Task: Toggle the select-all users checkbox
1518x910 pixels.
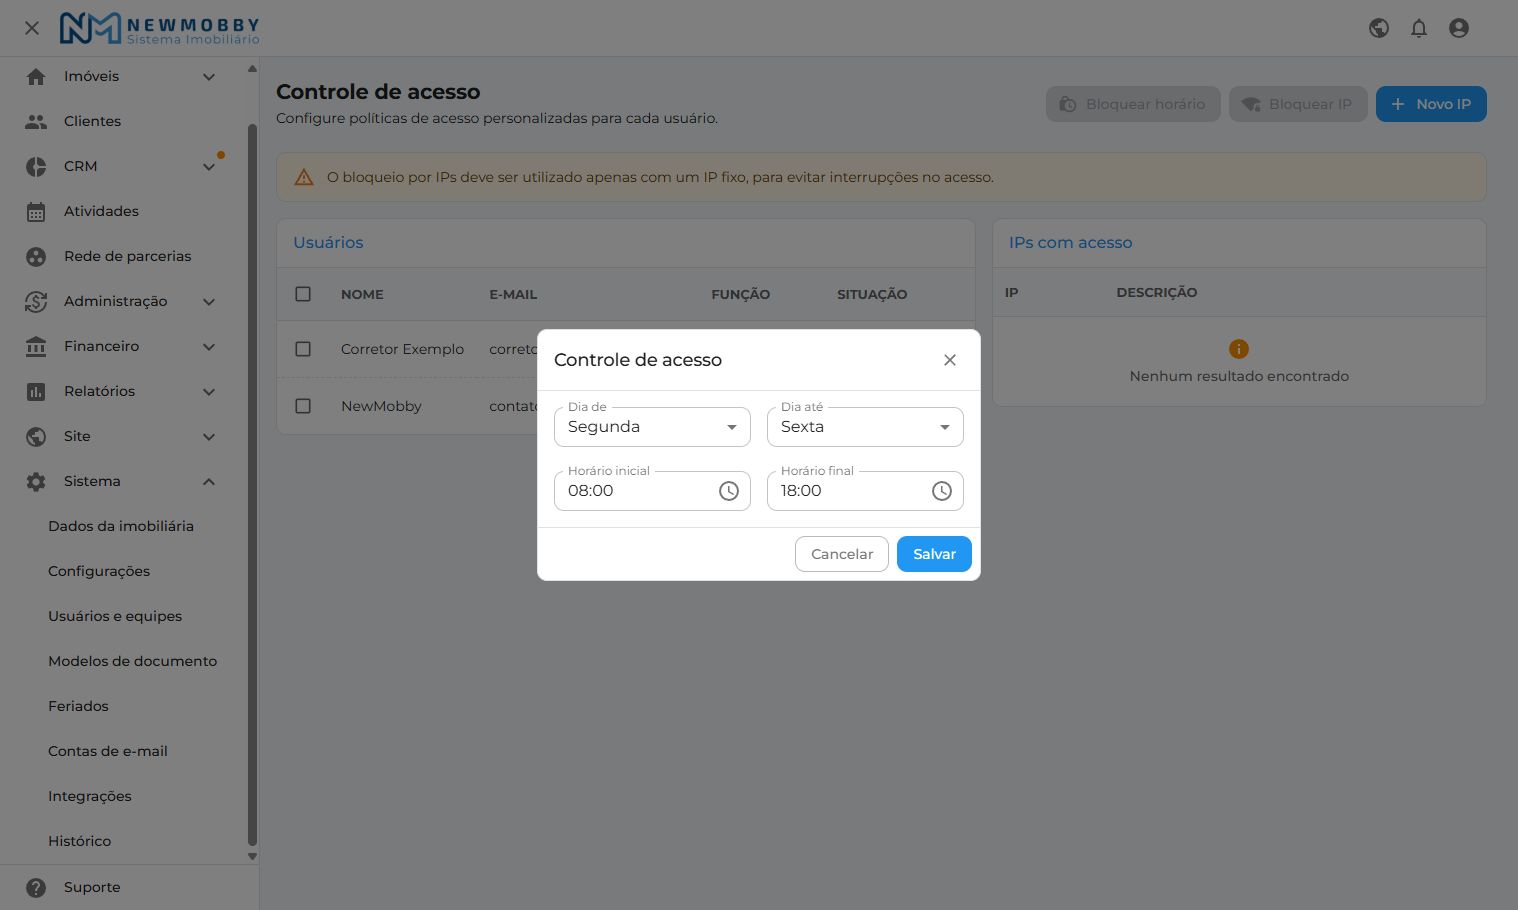Action: click(303, 294)
